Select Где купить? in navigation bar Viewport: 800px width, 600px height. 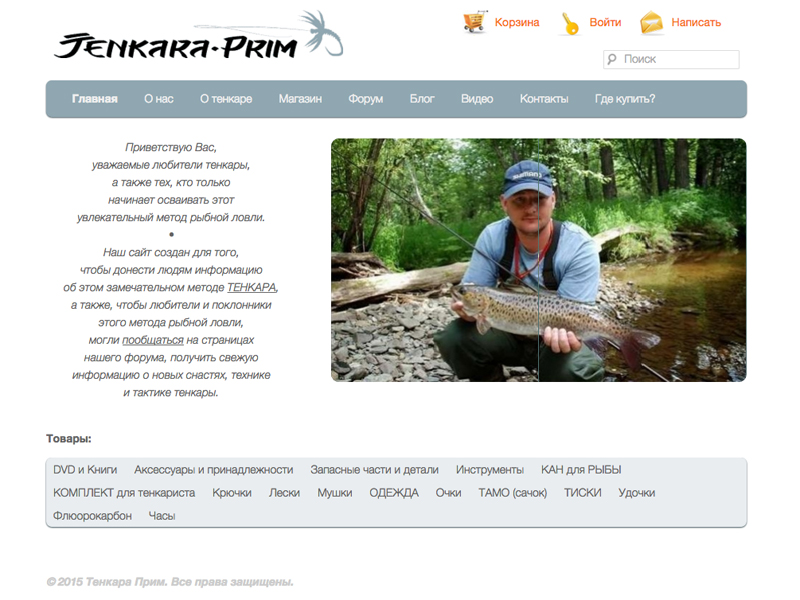point(624,99)
